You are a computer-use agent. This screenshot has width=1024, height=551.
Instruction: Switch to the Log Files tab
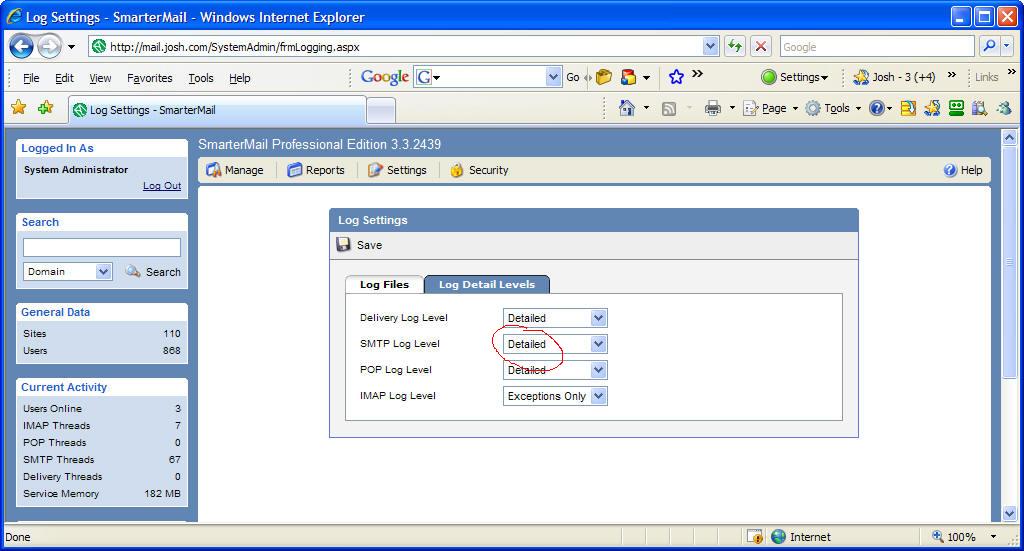point(384,285)
